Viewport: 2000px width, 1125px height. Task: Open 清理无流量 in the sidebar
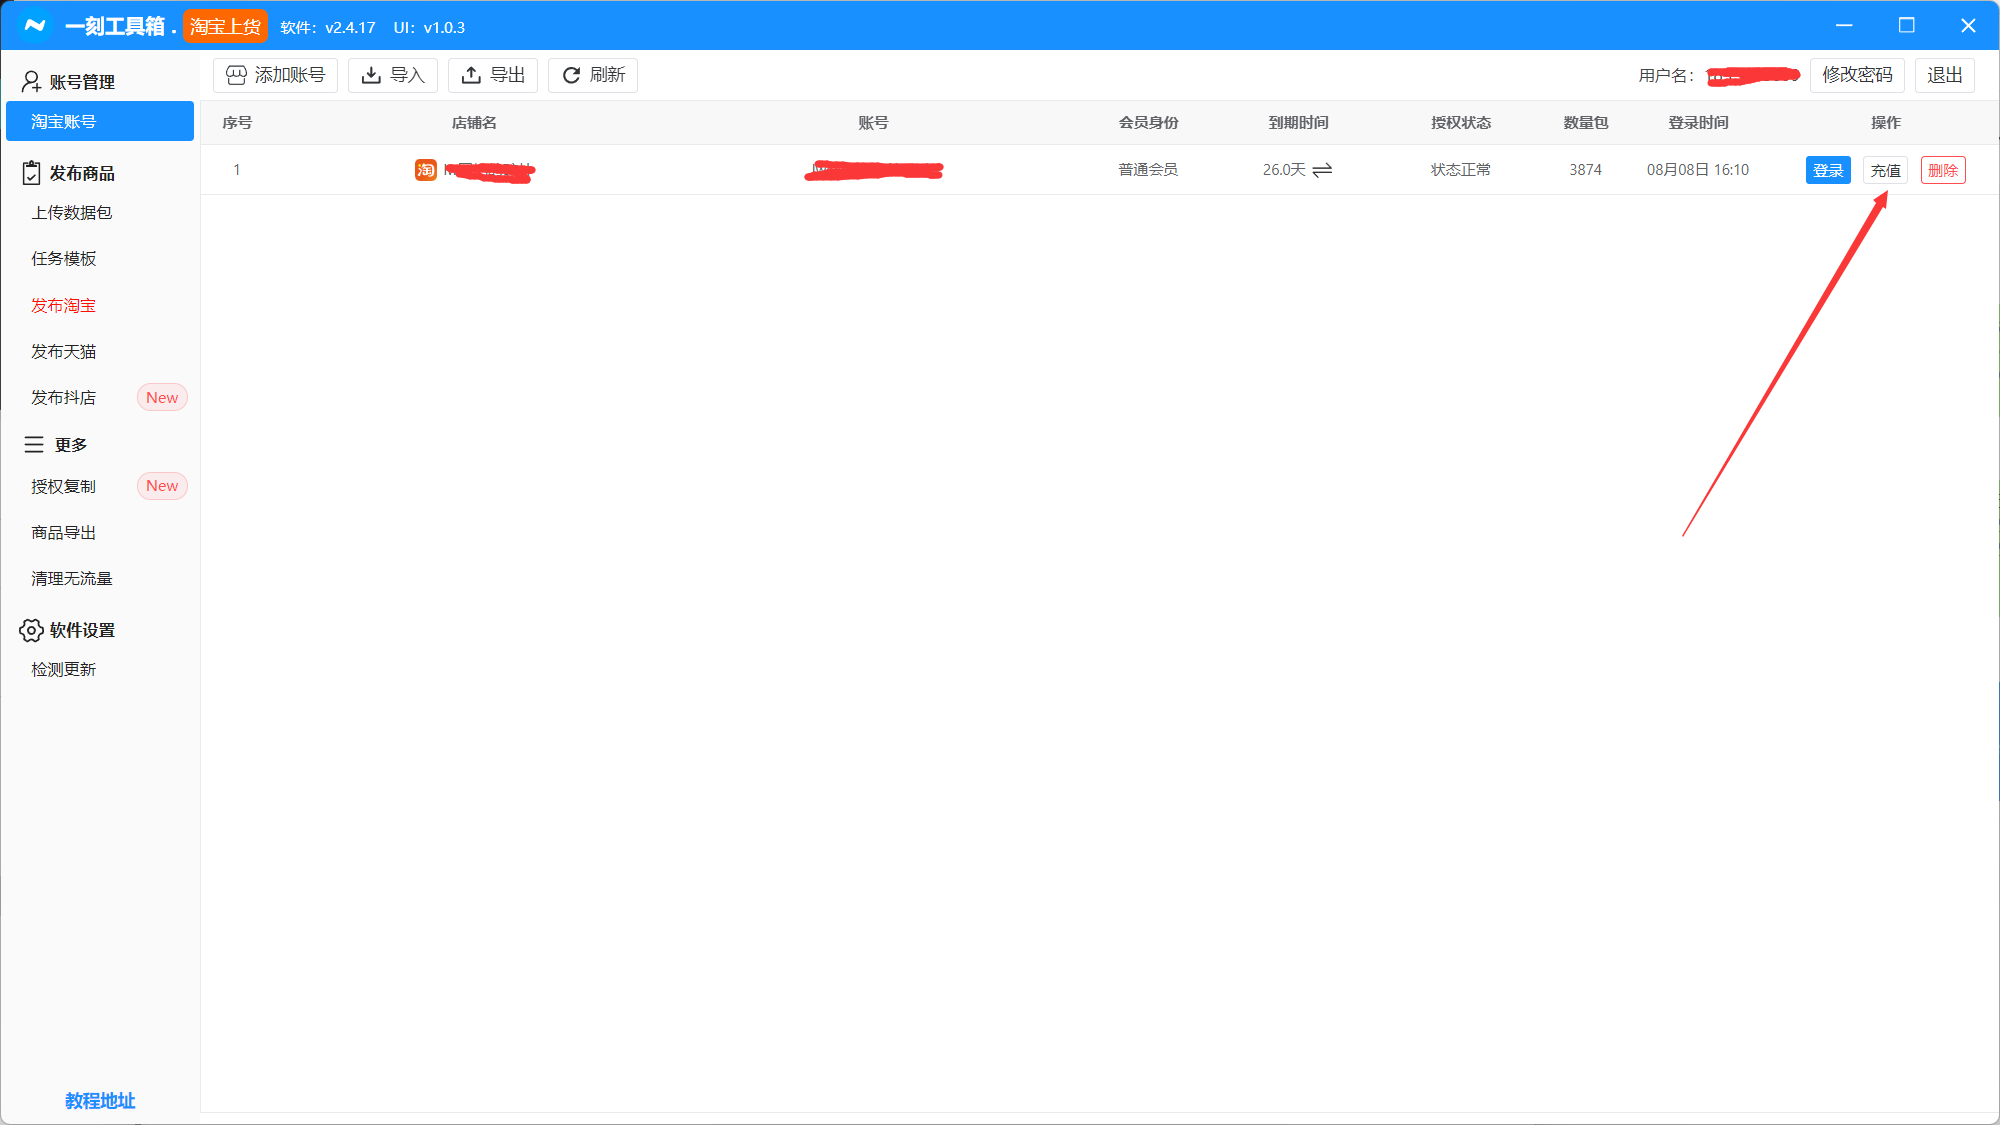pyautogui.click(x=72, y=578)
